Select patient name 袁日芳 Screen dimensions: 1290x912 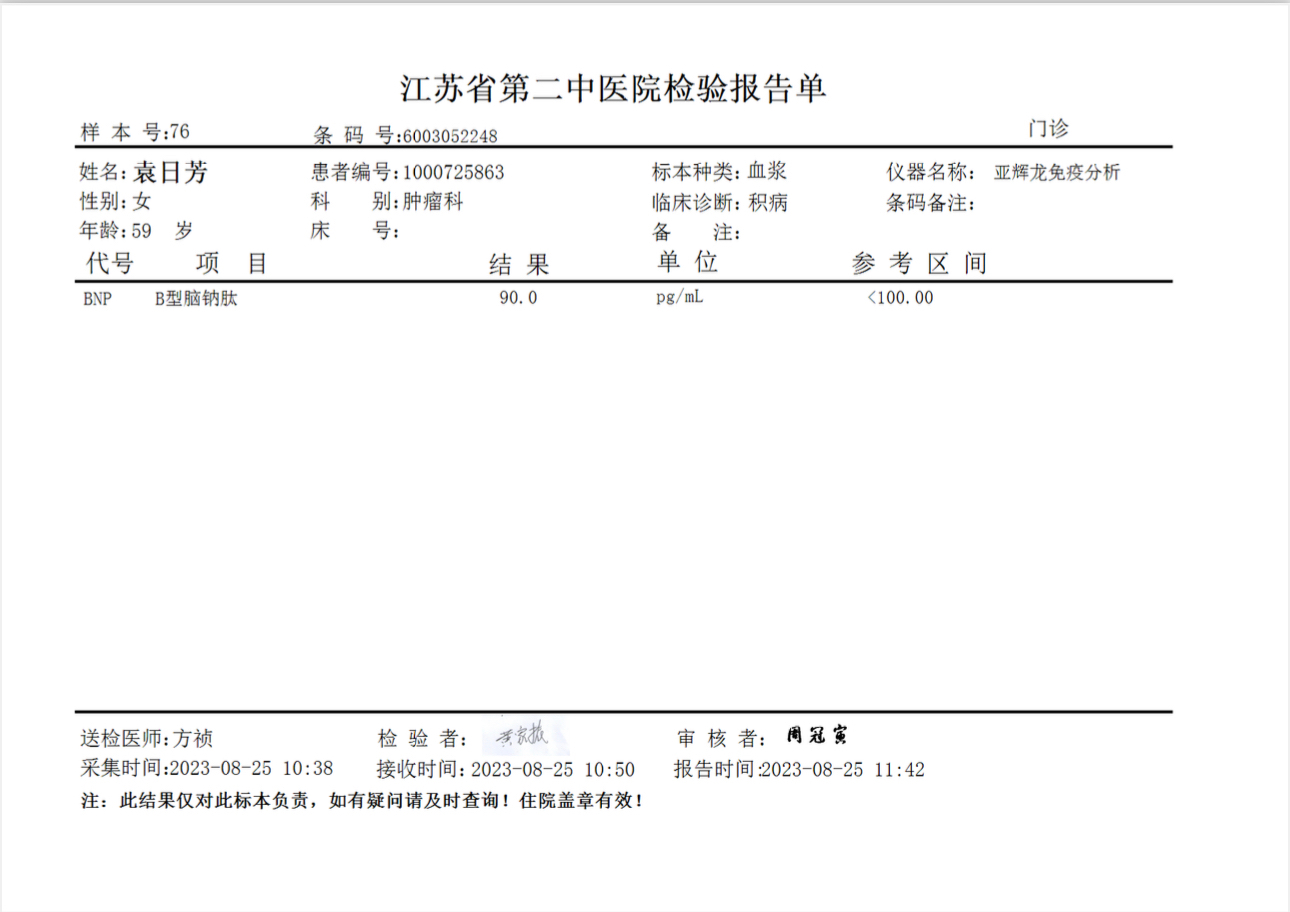click(171, 172)
